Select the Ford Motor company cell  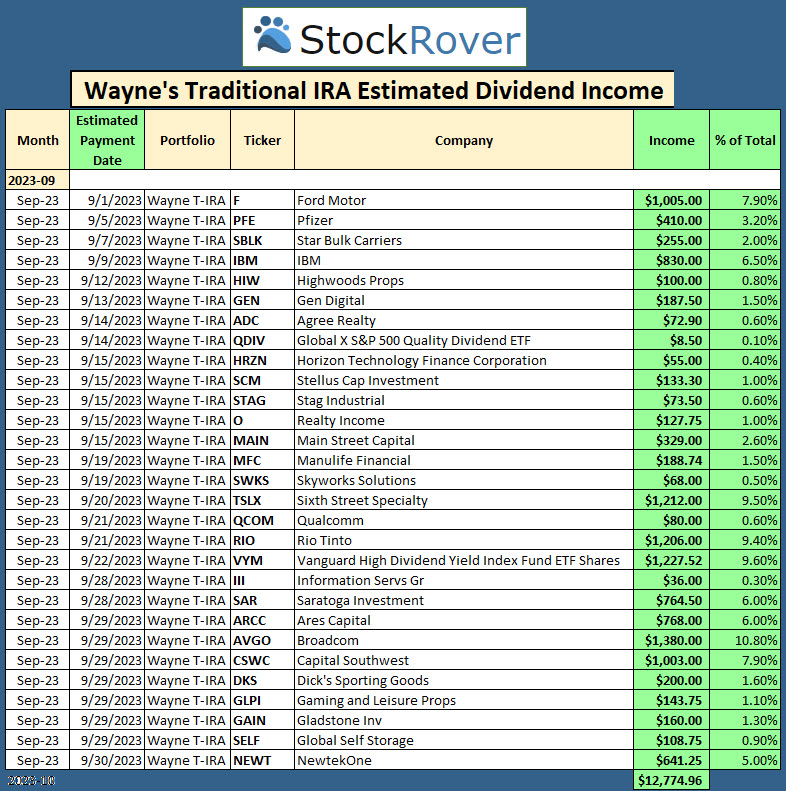point(332,200)
